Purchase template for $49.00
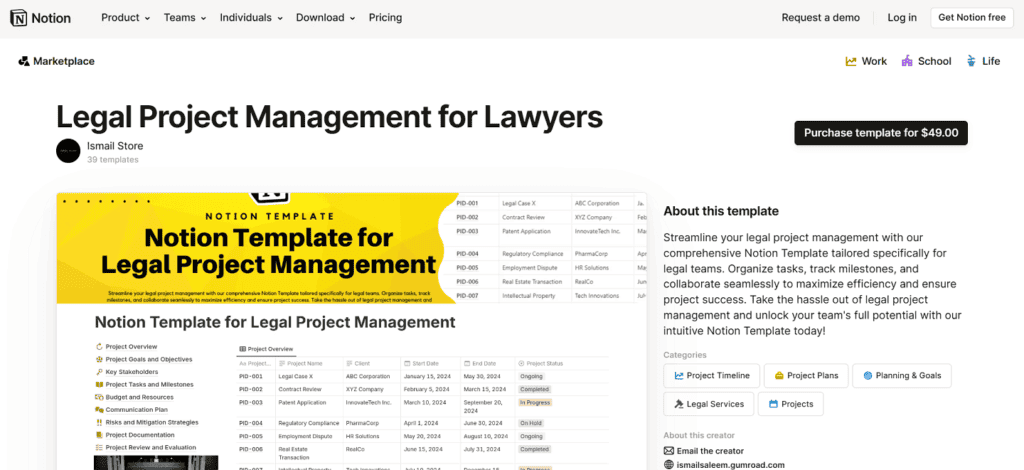Image resolution: width=1024 pixels, height=470 pixels. pos(881,133)
